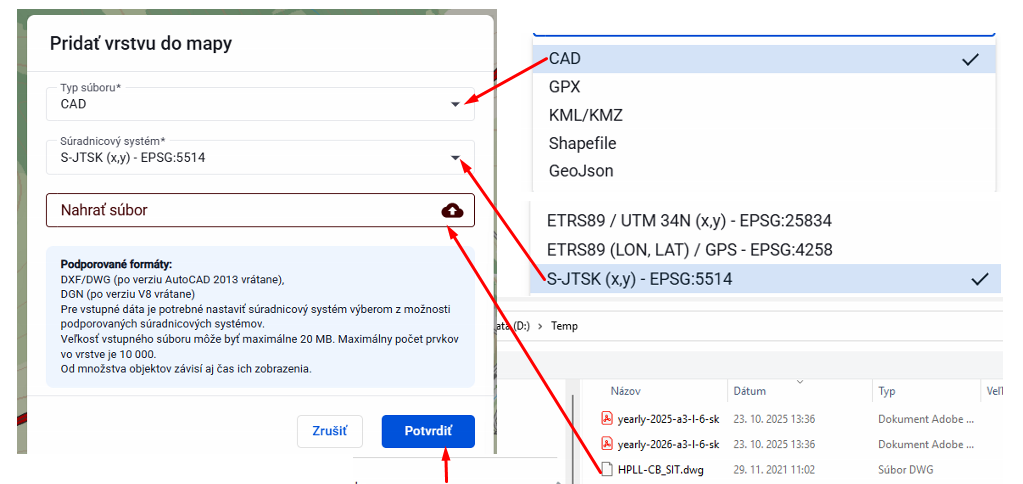Select GPX from file type list

(565, 87)
